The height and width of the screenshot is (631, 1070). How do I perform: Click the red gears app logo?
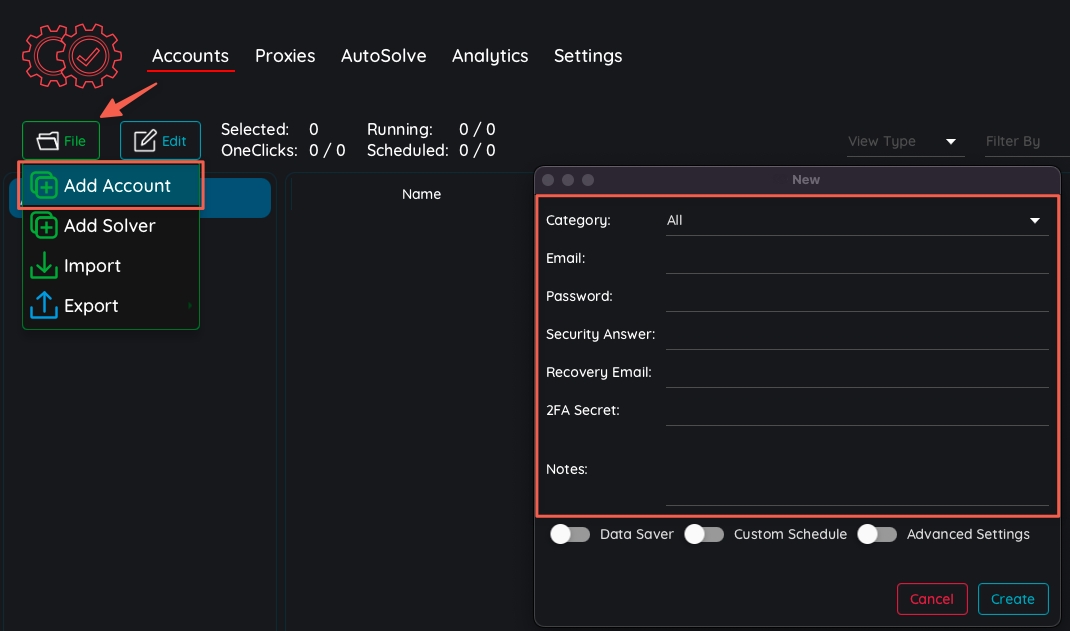point(72,57)
